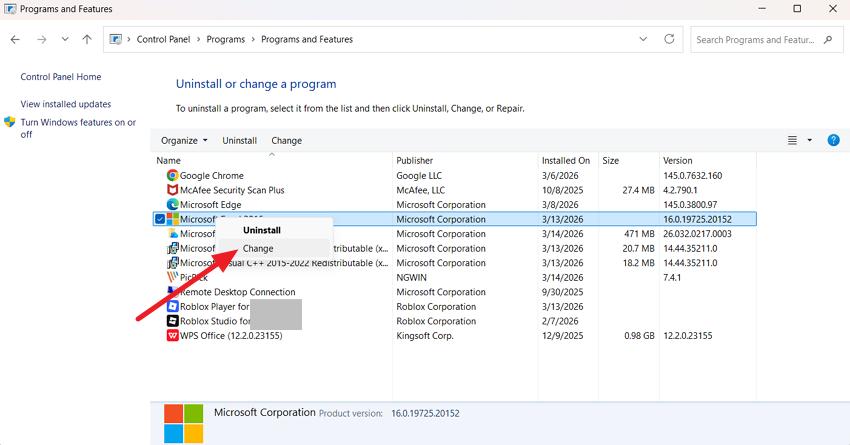Click product version 16.0.19725.20152 in details pane

point(425,413)
